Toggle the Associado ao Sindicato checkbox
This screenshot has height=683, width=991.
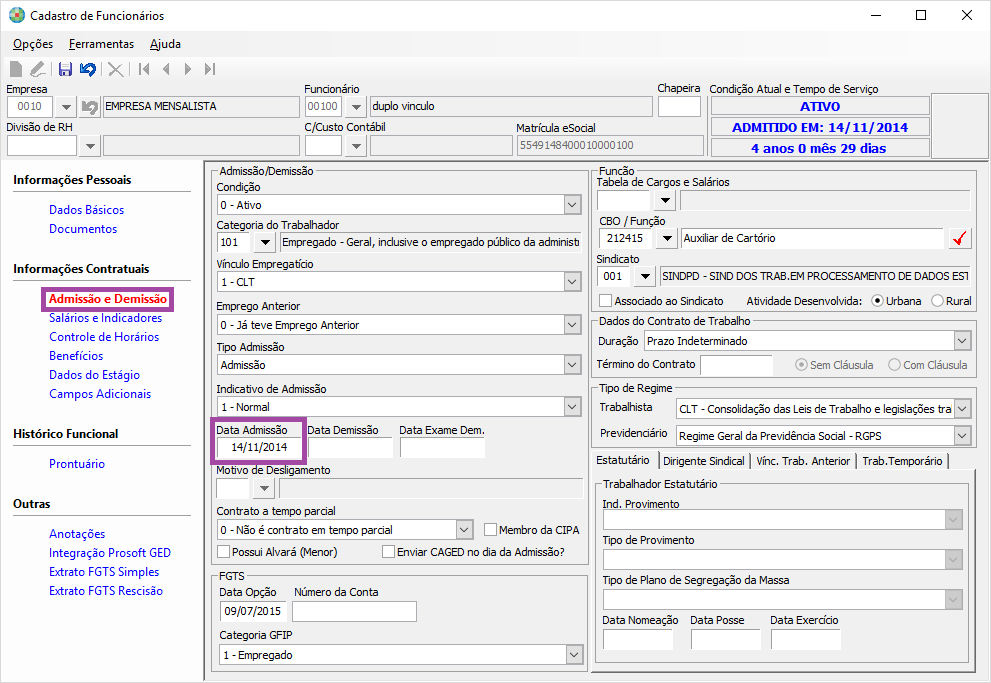pos(605,301)
